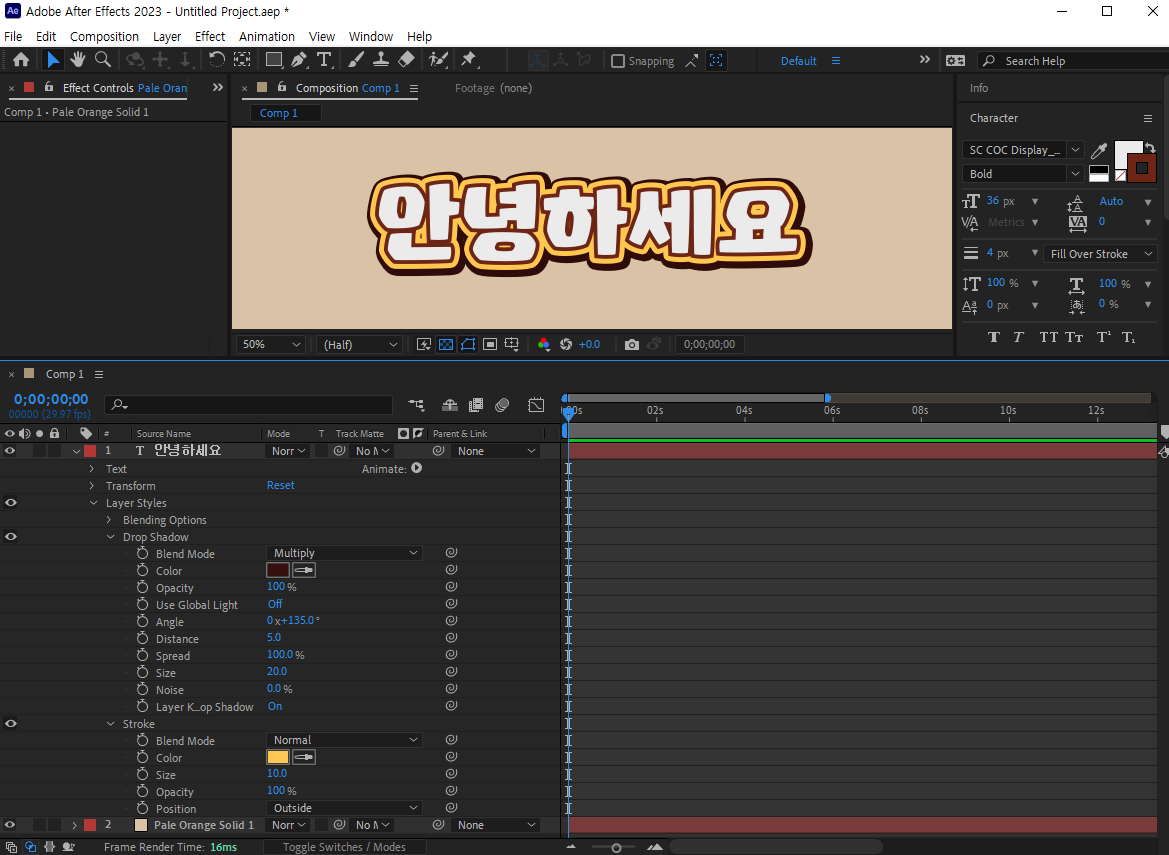Toggle Snapping in the toolbar

click(x=617, y=60)
